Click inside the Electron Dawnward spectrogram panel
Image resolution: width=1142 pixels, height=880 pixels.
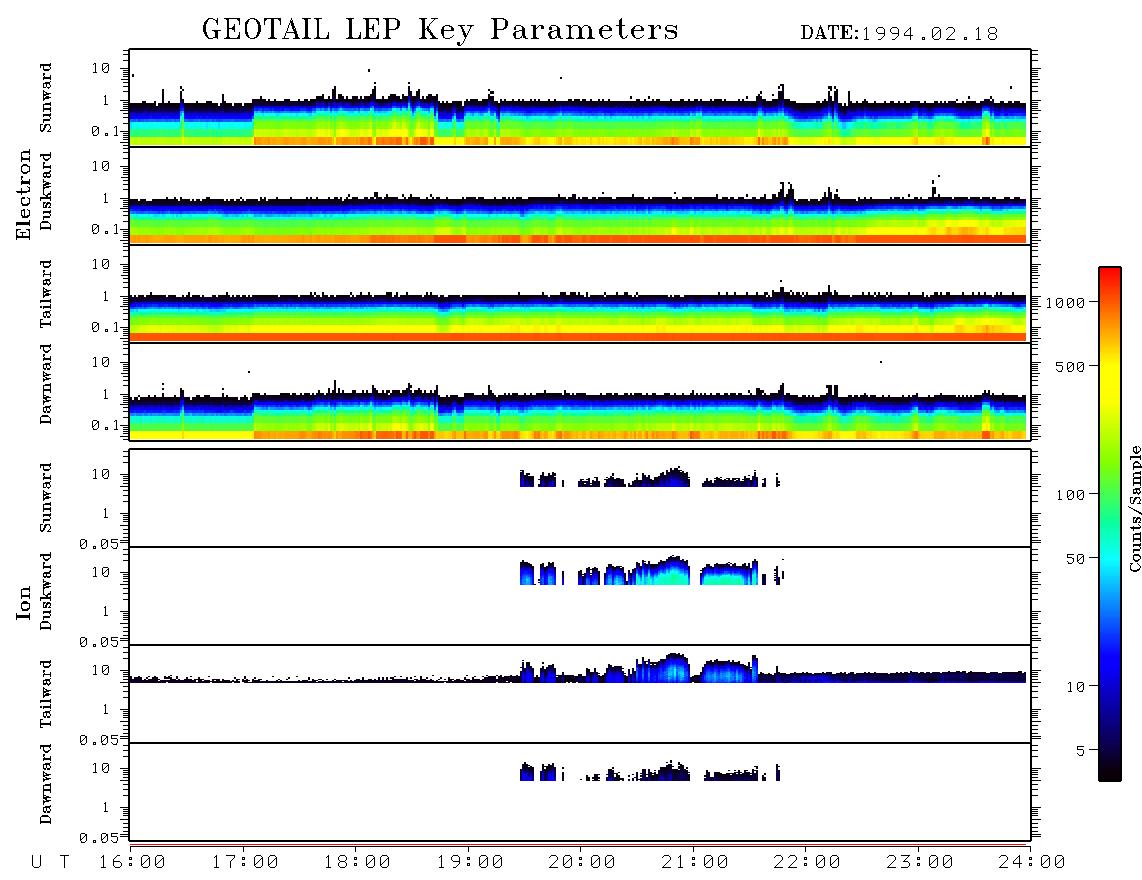point(579,391)
